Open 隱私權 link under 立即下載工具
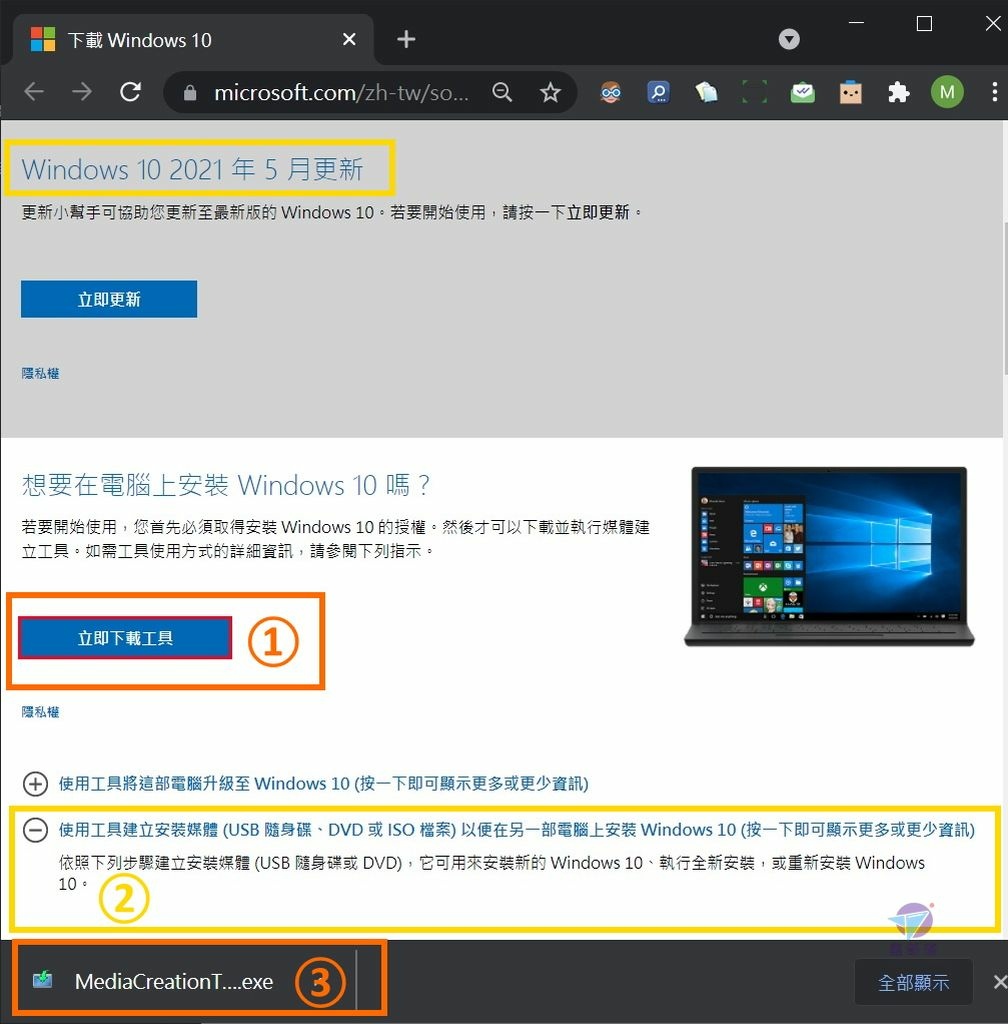Screen dimensions: 1008x1024 point(40,712)
